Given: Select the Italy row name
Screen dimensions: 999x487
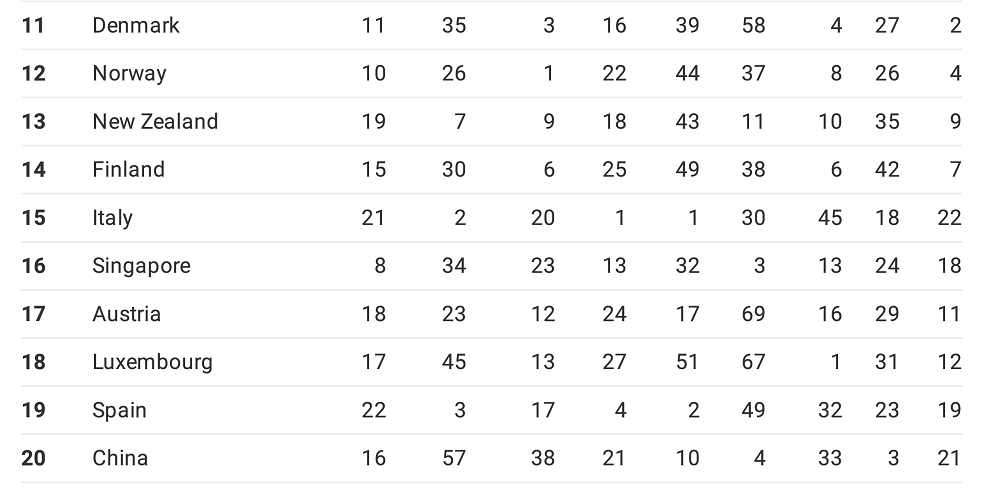Looking at the screenshot, I should point(112,218).
